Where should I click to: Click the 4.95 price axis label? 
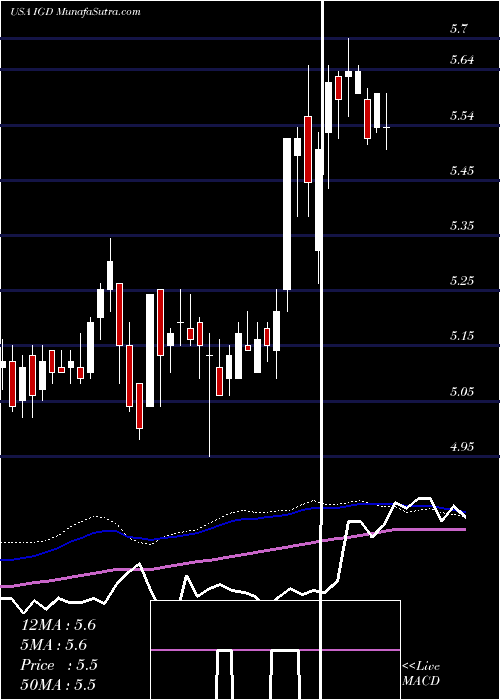[x=461, y=446]
